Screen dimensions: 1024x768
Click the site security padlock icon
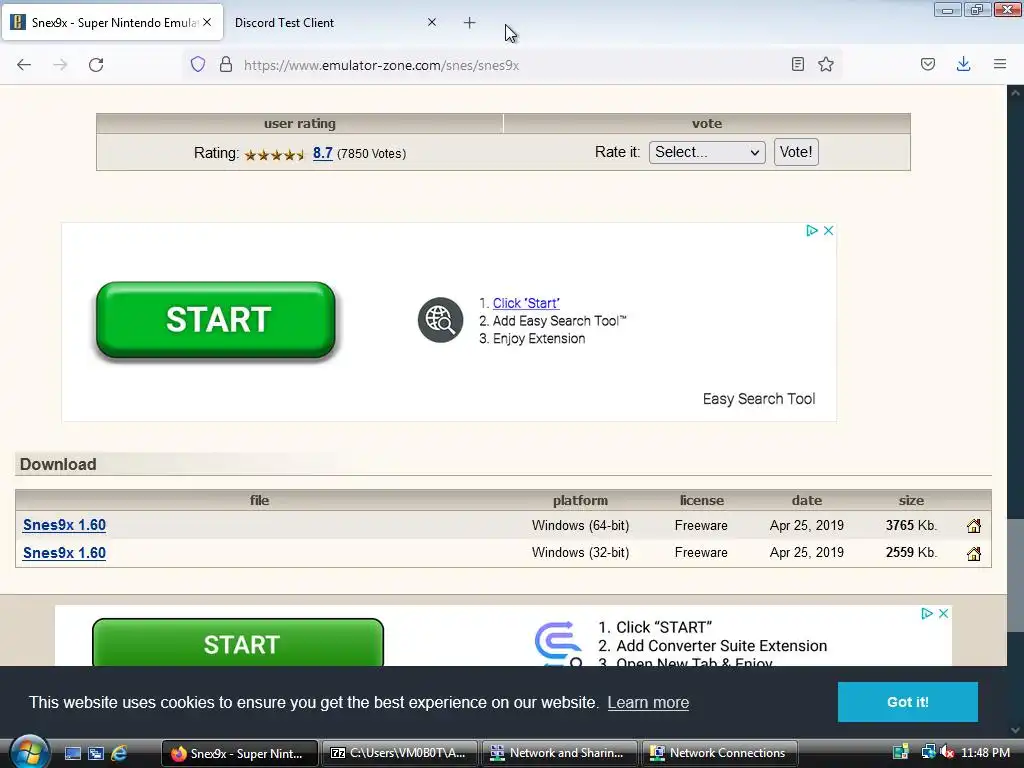226,65
